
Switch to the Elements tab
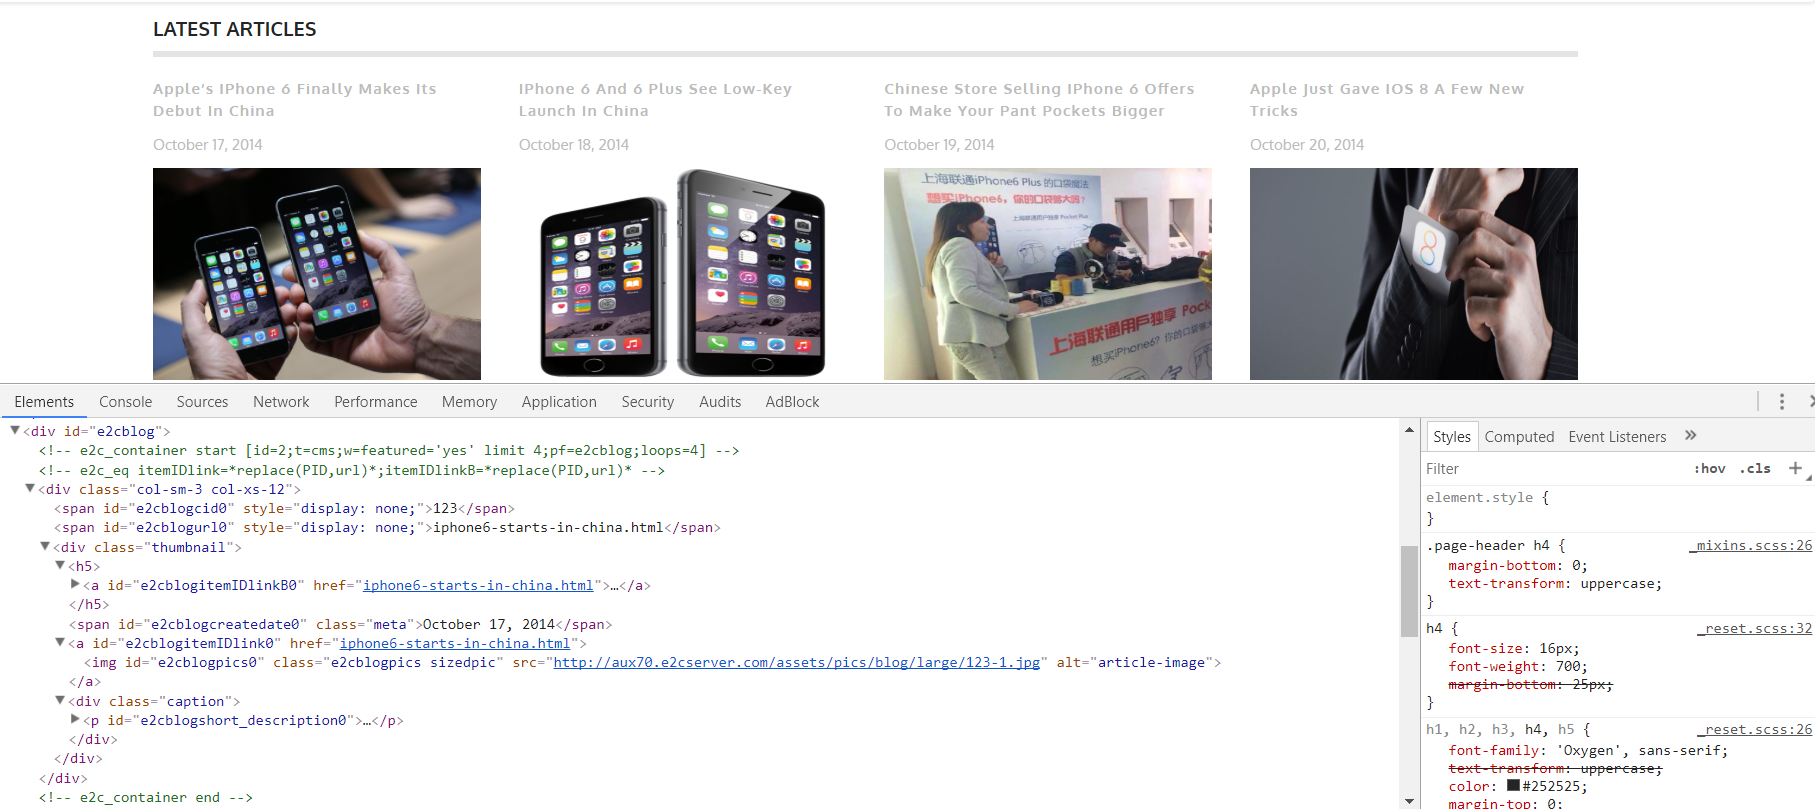[44, 401]
